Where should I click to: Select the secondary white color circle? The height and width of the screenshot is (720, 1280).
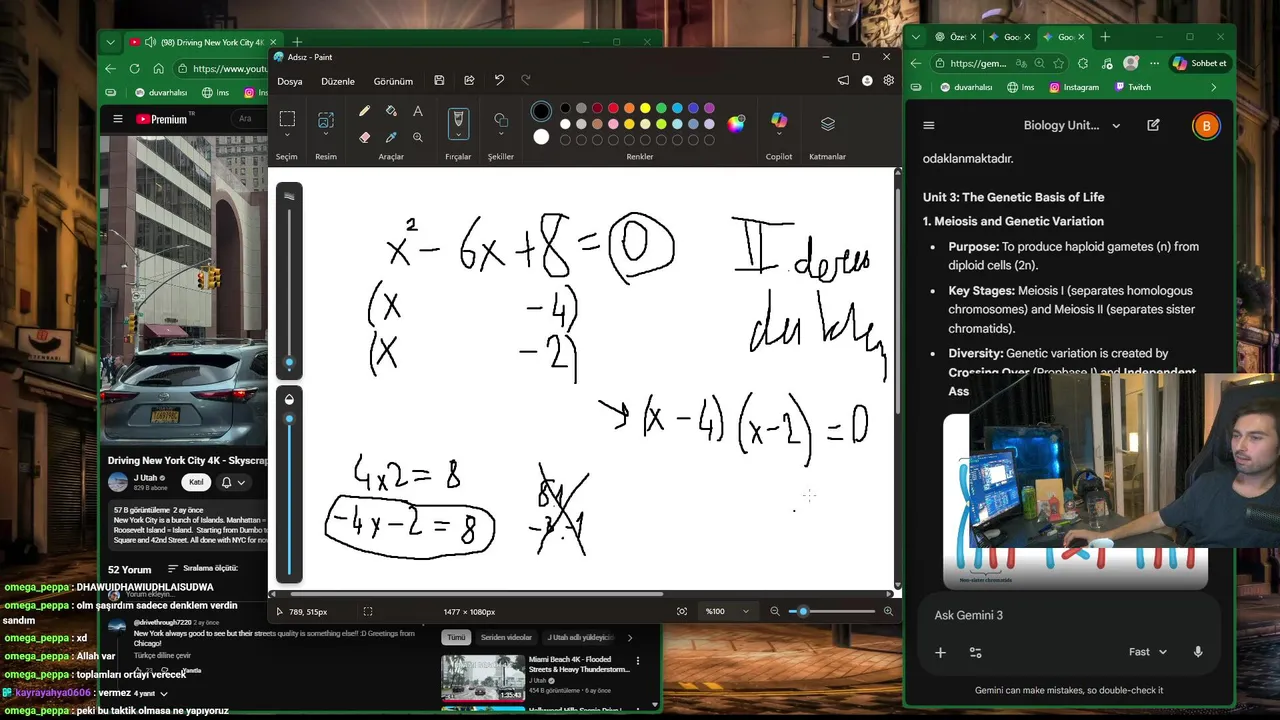(541, 137)
